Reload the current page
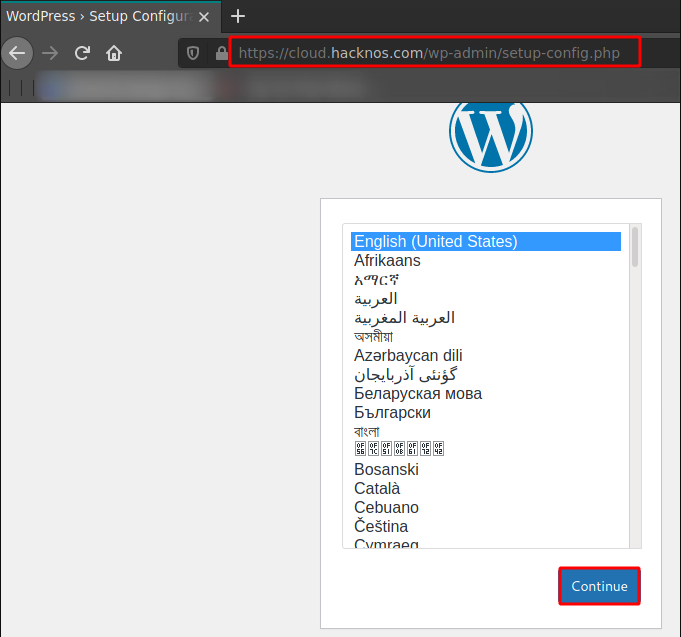681x637 pixels. tap(82, 53)
